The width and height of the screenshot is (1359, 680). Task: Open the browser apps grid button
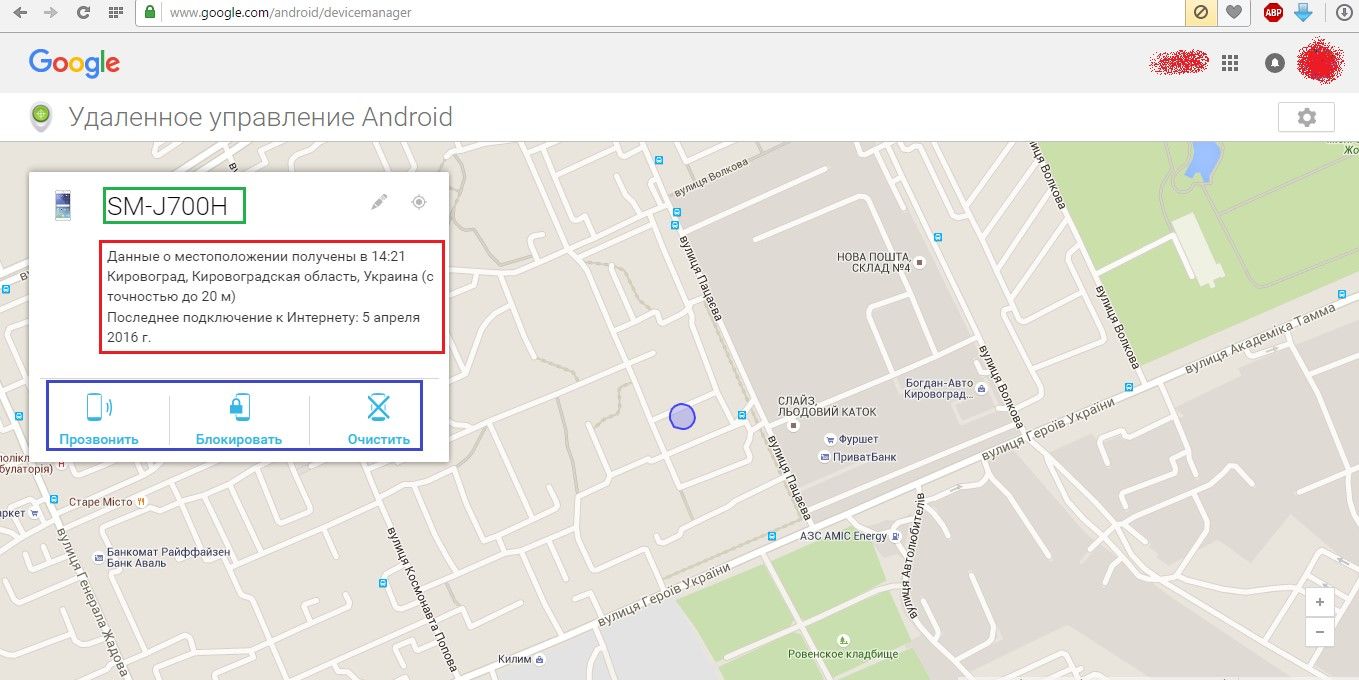click(116, 13)
